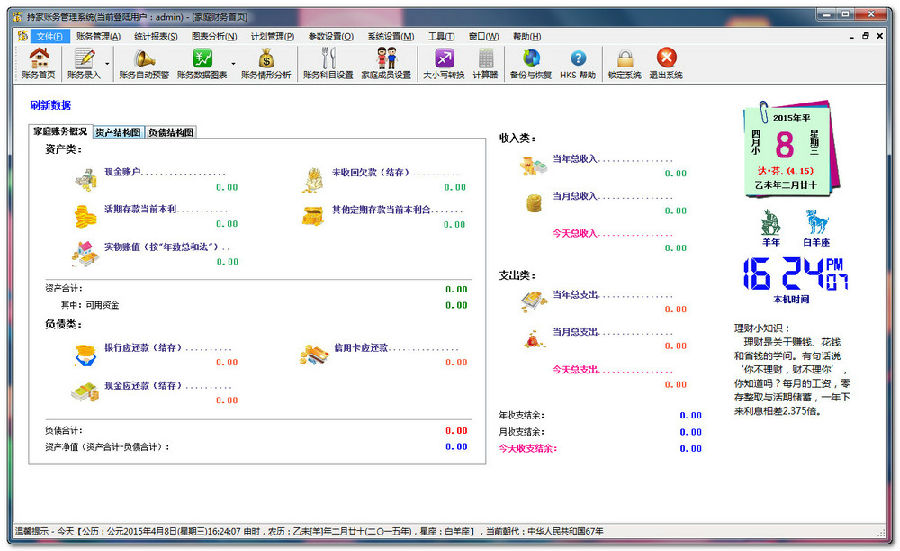Viewport: 900px width, 551px height.
Task: Launch the 计算器 calculator tool
Action: [486, 64]
